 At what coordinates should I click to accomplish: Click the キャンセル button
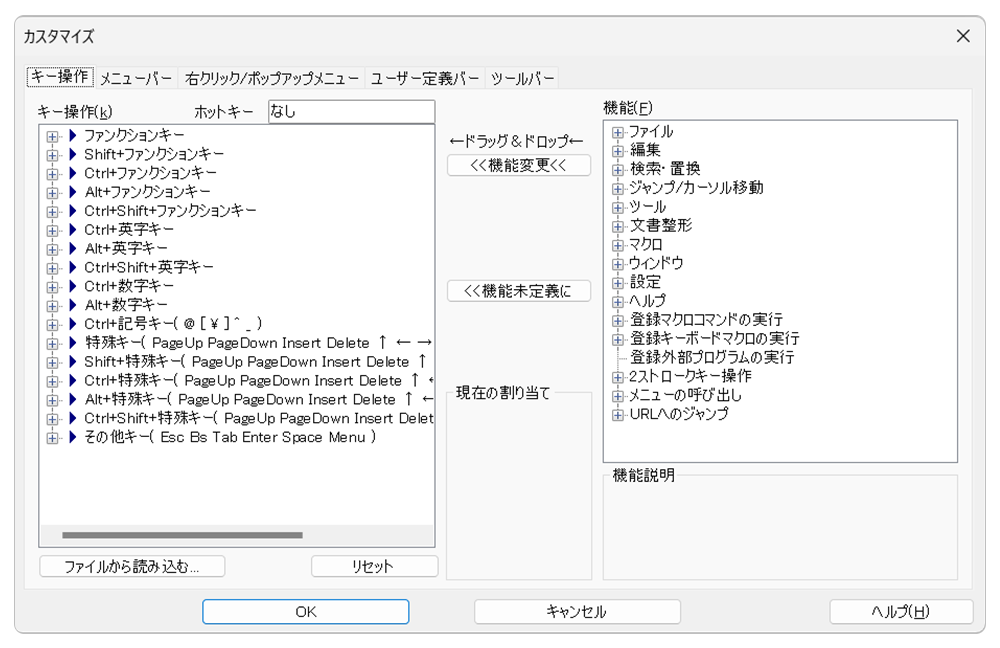(577, 612)
